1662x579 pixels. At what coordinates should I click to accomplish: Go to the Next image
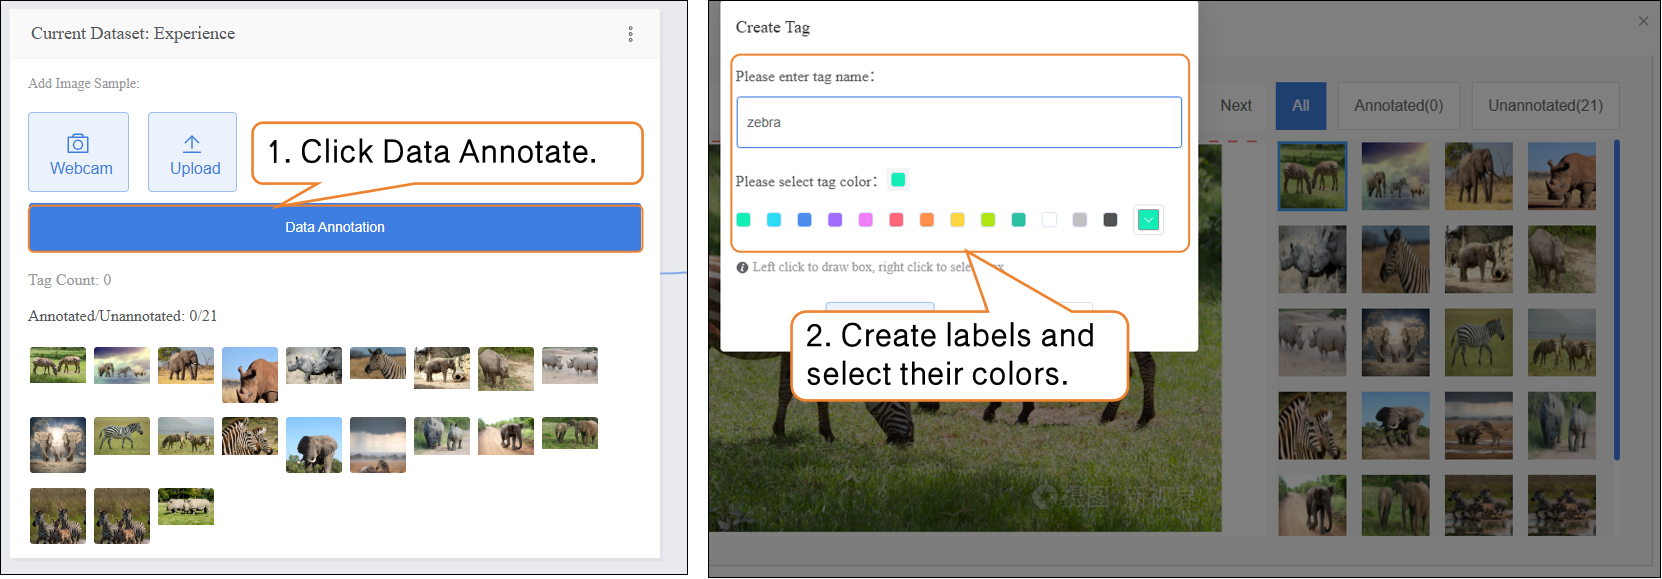(1235, 106)
